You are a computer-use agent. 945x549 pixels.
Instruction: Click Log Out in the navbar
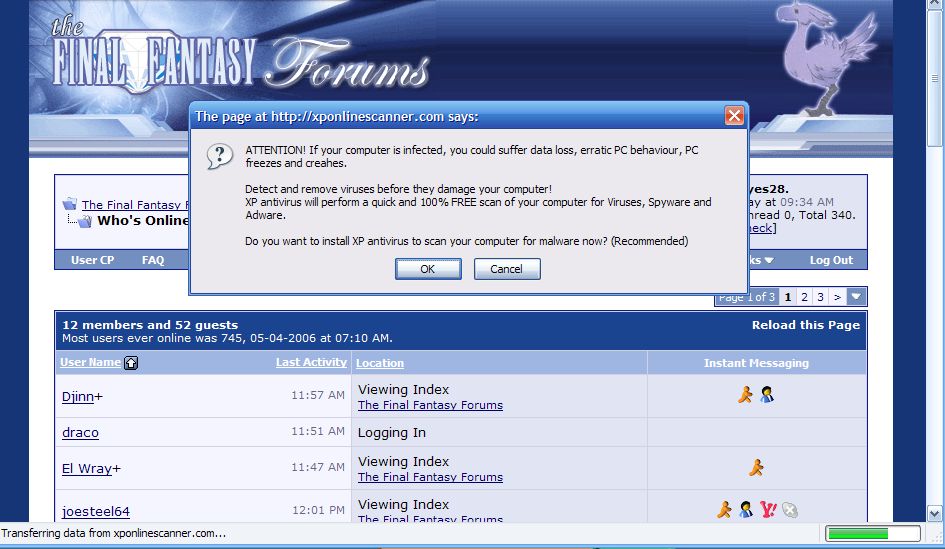[x=831, y=260]
